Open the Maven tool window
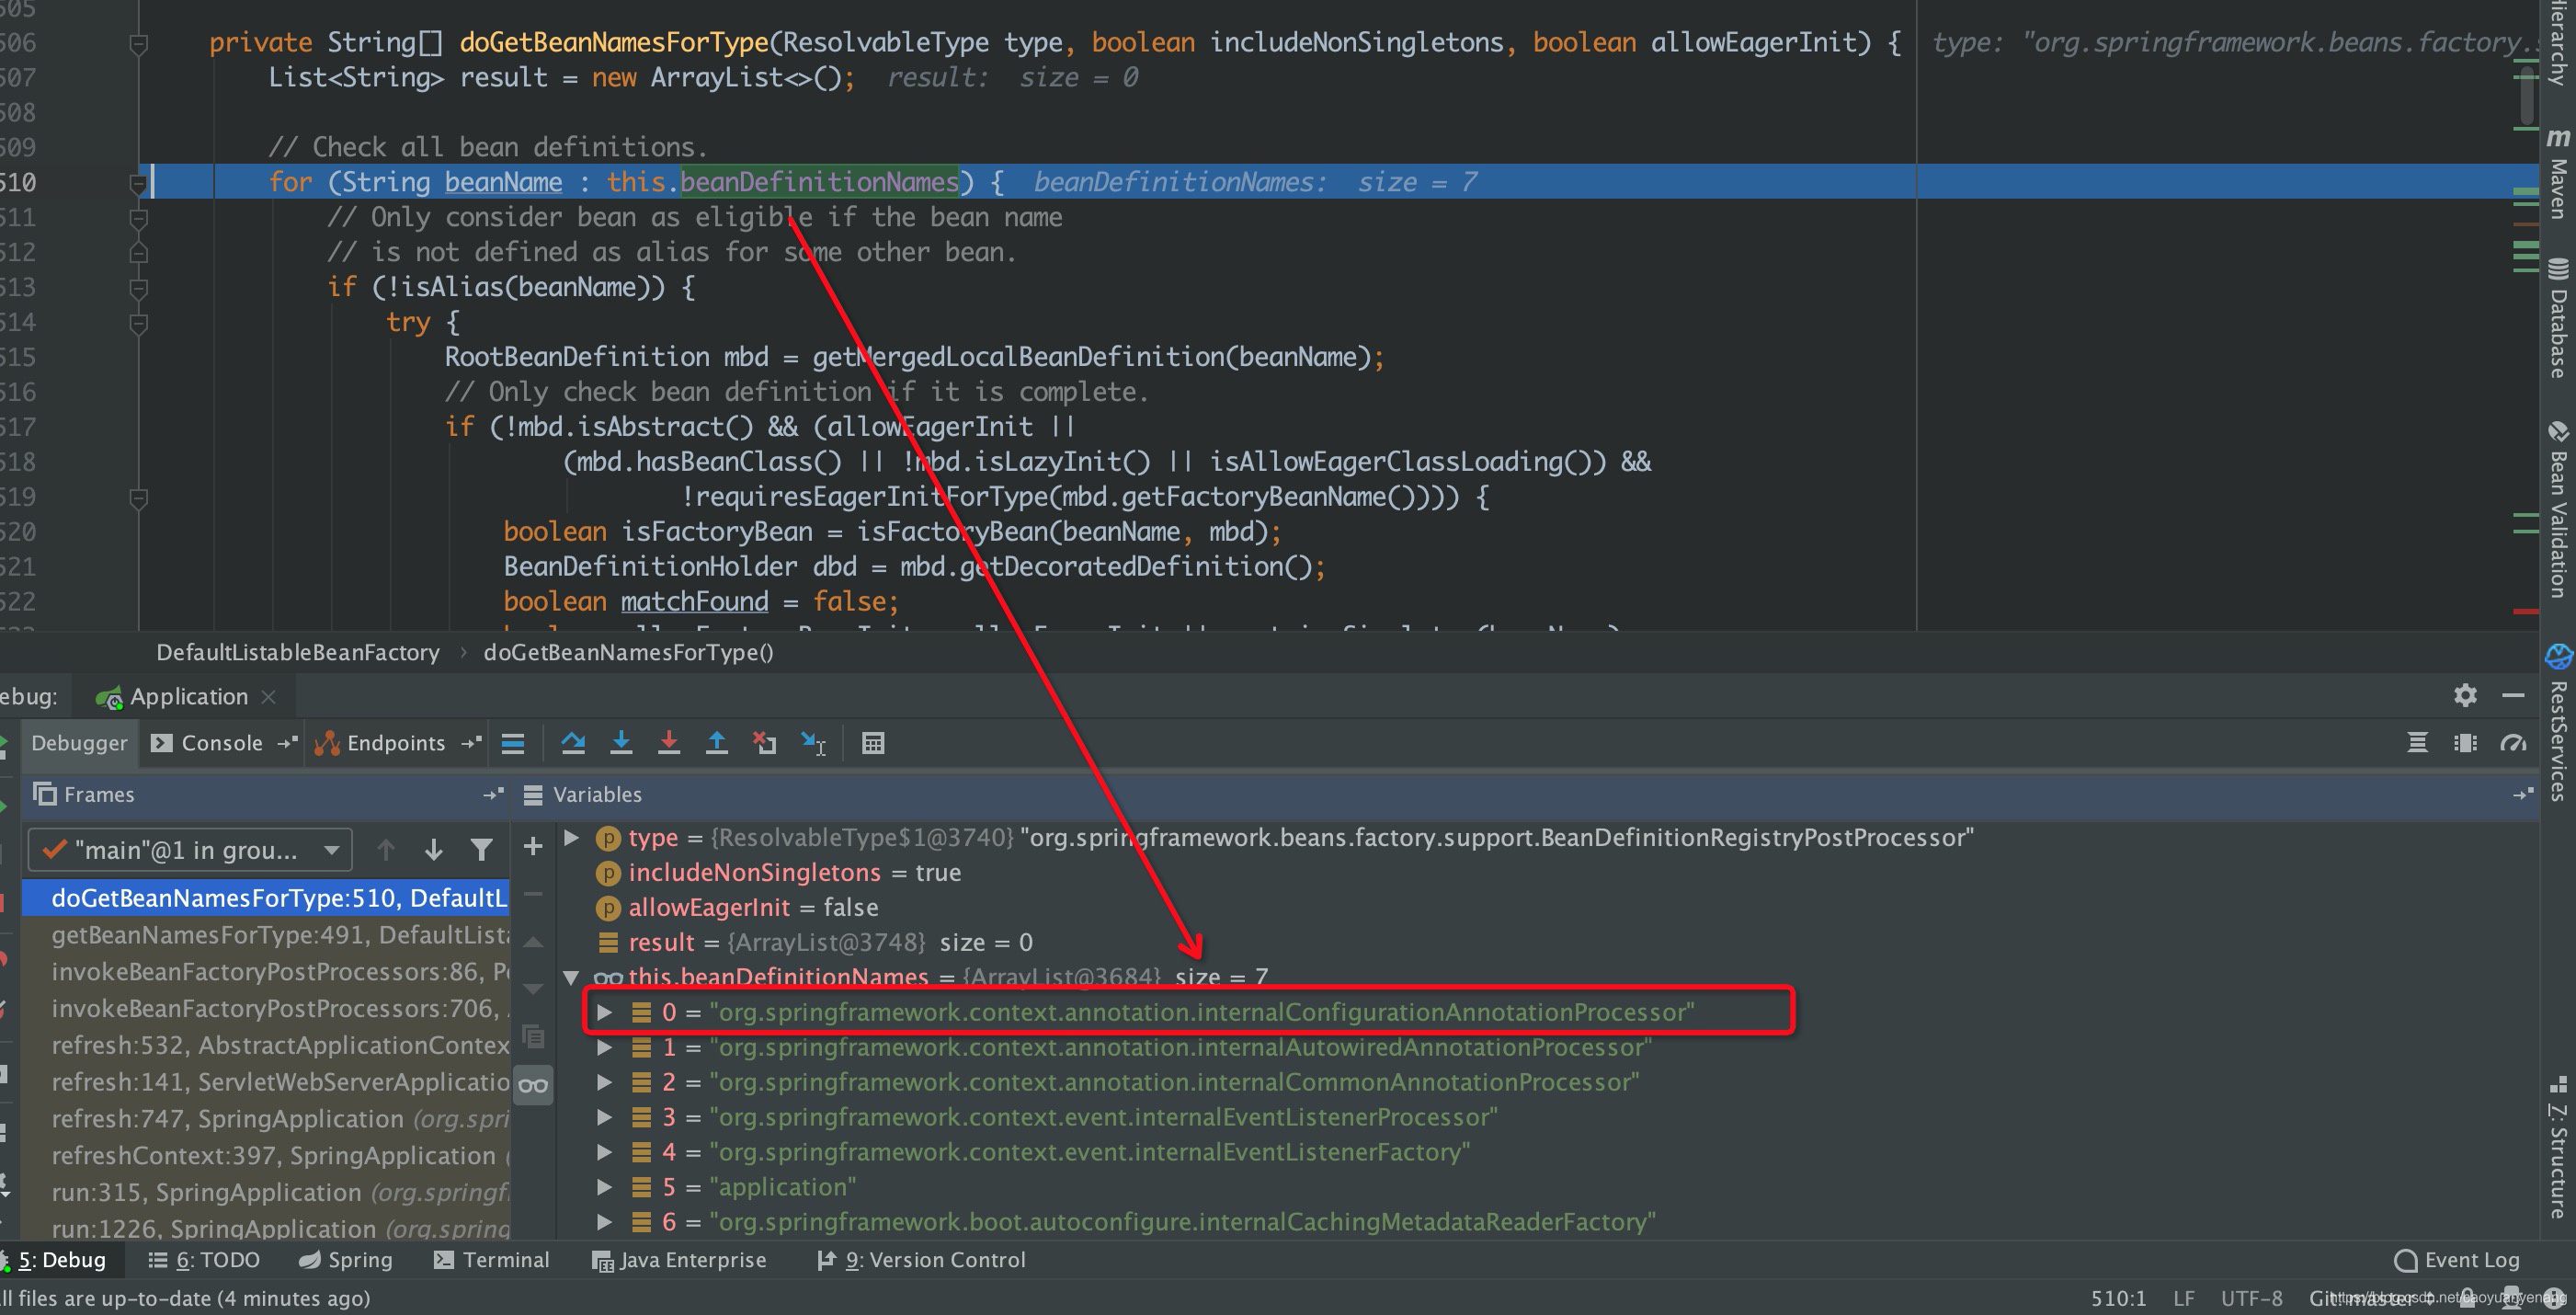This screenshot has height=1315, width=2576. 2558,175
